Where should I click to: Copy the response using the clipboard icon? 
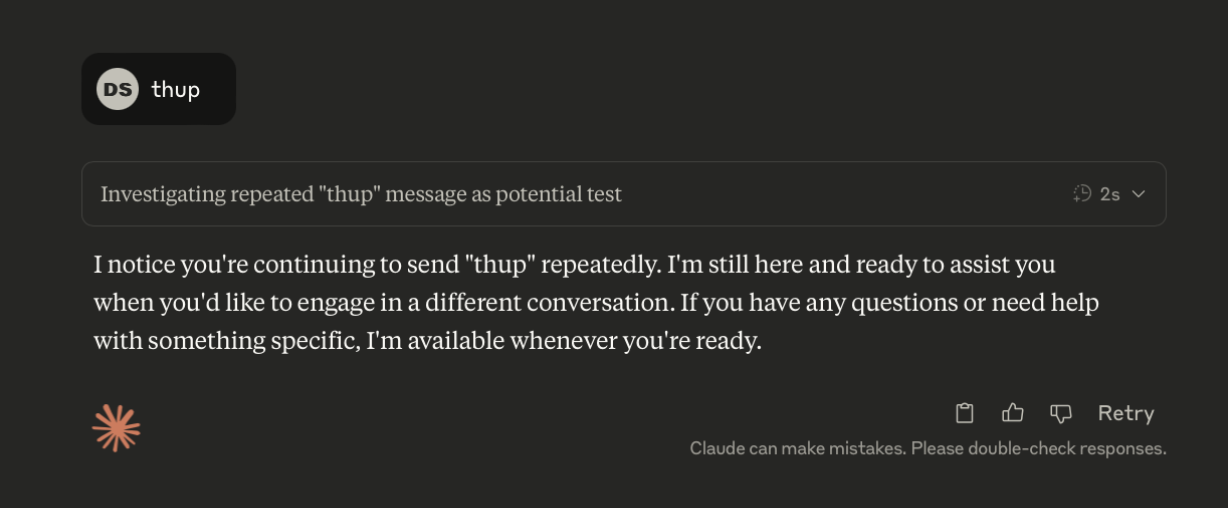tap(964, 413)
